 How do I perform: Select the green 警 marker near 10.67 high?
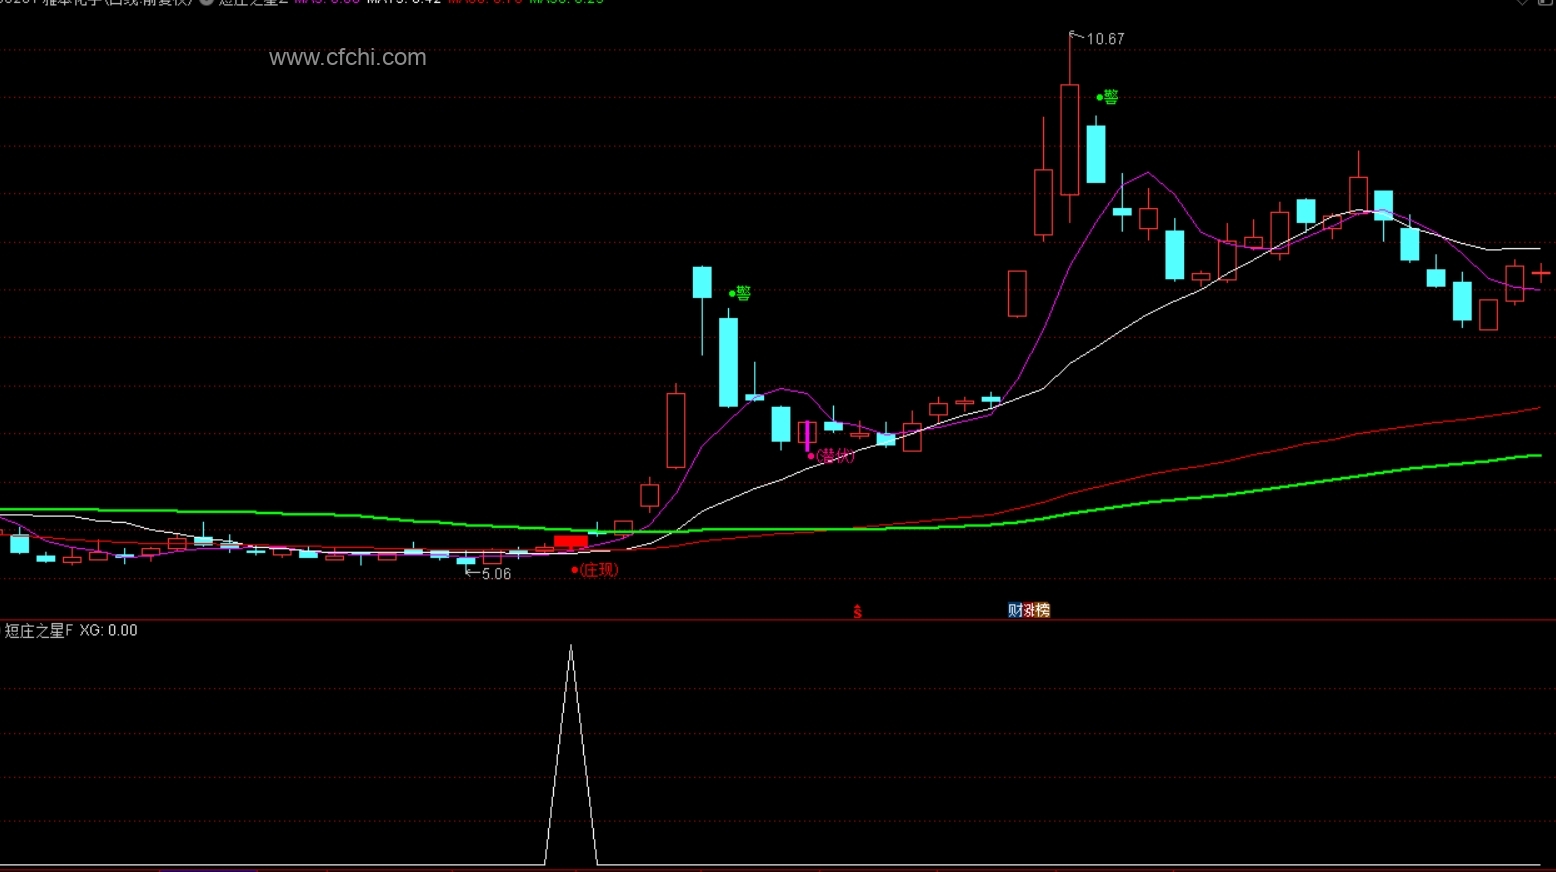1107,97
